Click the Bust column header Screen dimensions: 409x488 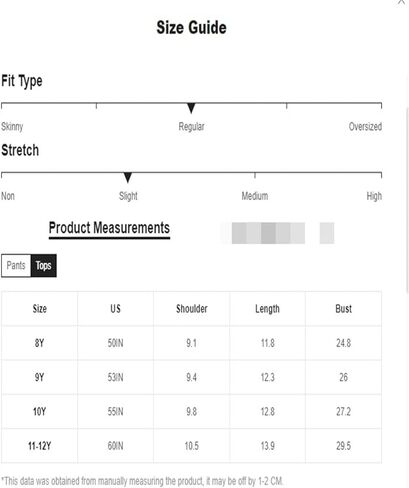click(x=344, y=309)
